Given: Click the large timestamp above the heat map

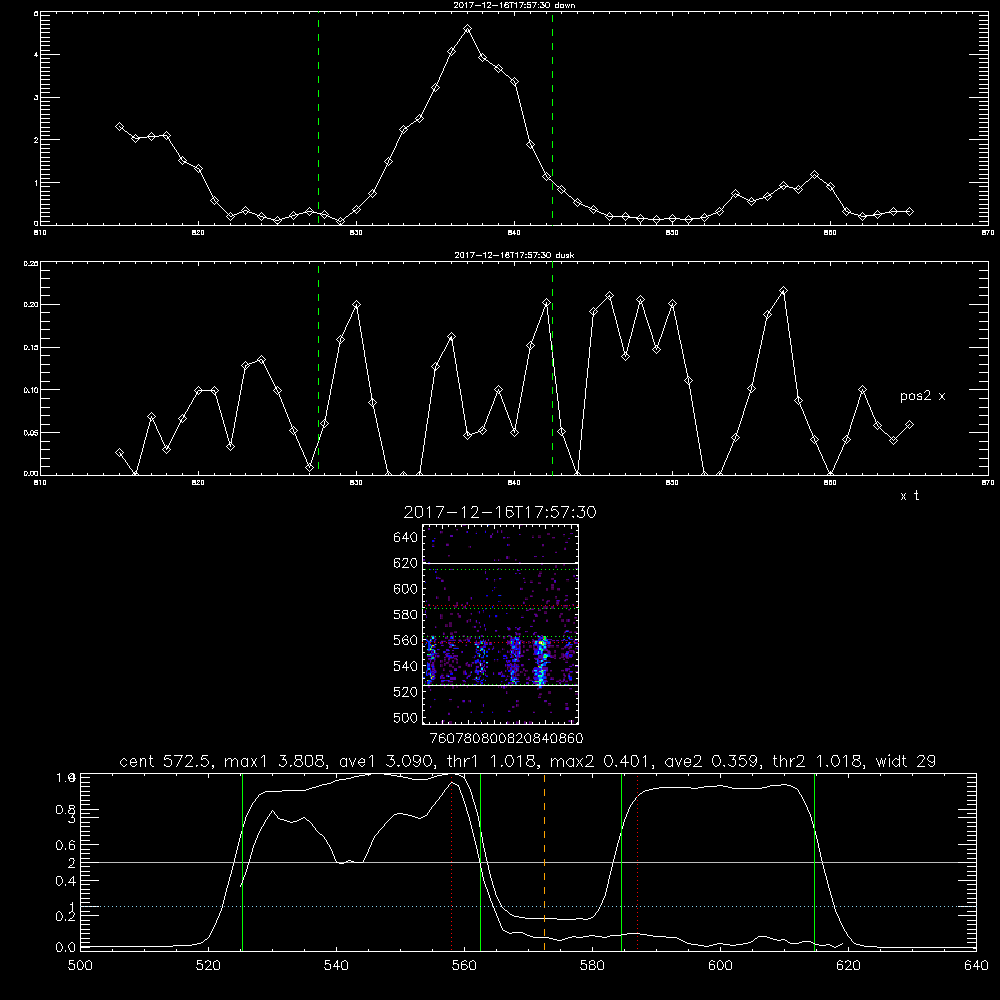Looking at the screenshot, I should point(500,513).
